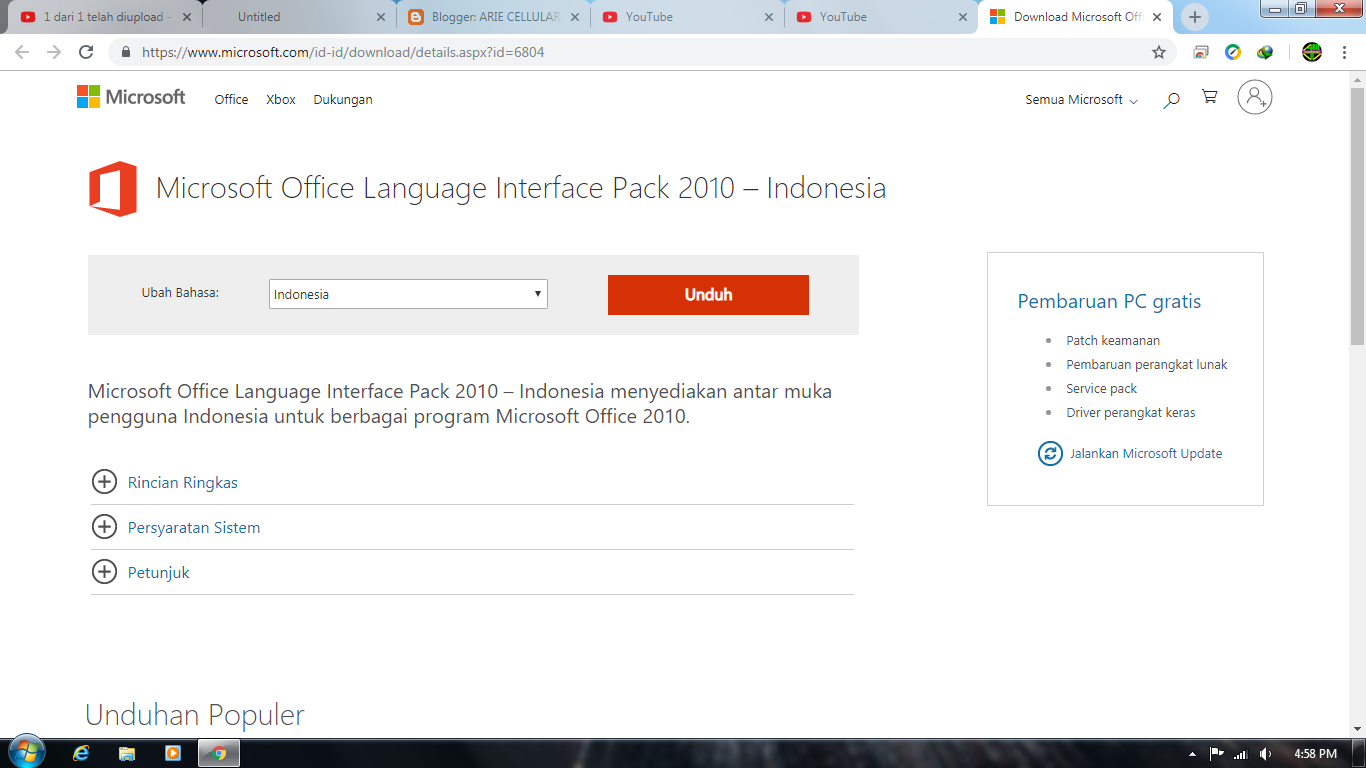The image size is (1366, 768).
Task: Click the Jalankan Microsoft Update link
Action: click(1146, 454)
